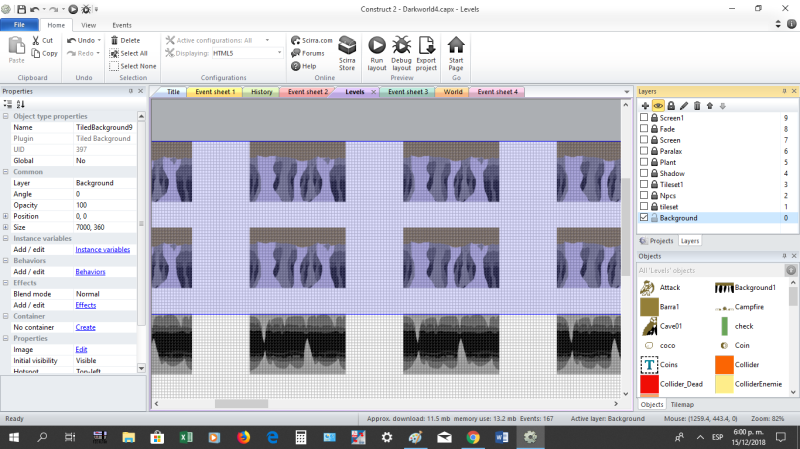
Task: Click delete layer trash icon
Action: (697, 106)
